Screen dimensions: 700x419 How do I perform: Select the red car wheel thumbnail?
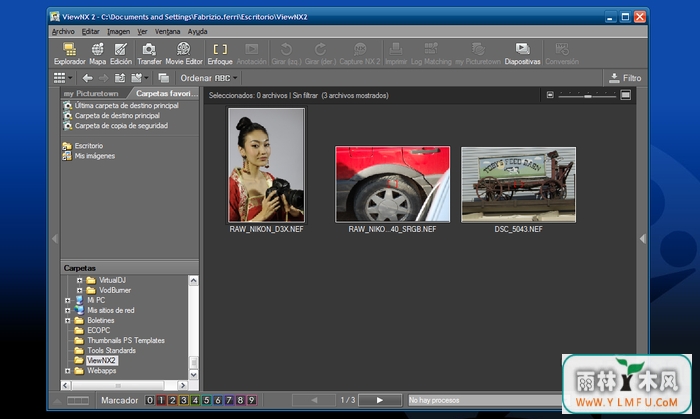tap(392, 184)
